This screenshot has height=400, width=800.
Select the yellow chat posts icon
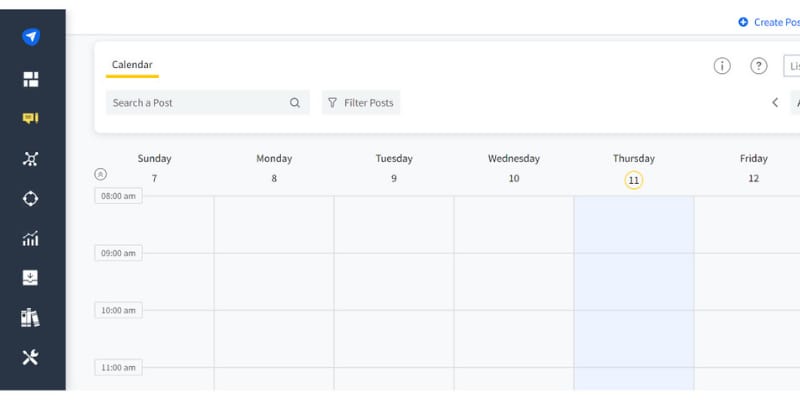coord(31,118)
